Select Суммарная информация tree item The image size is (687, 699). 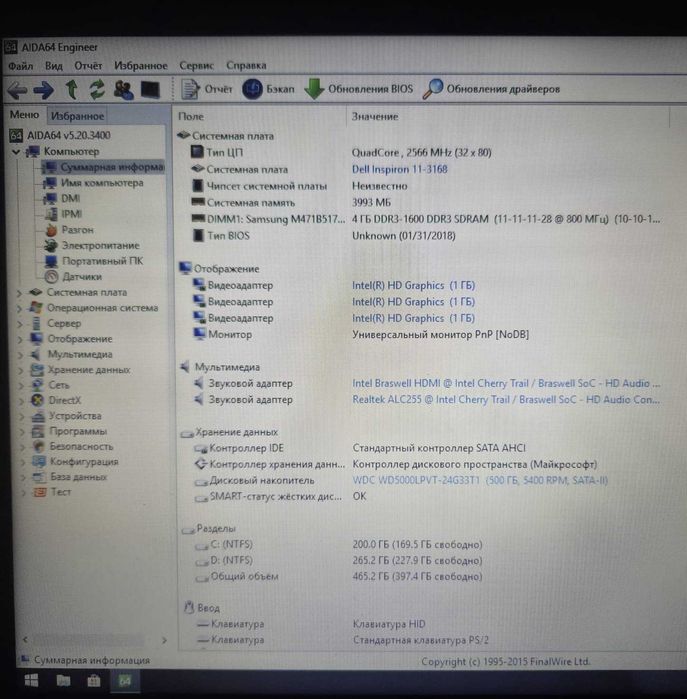pos(103,167)
